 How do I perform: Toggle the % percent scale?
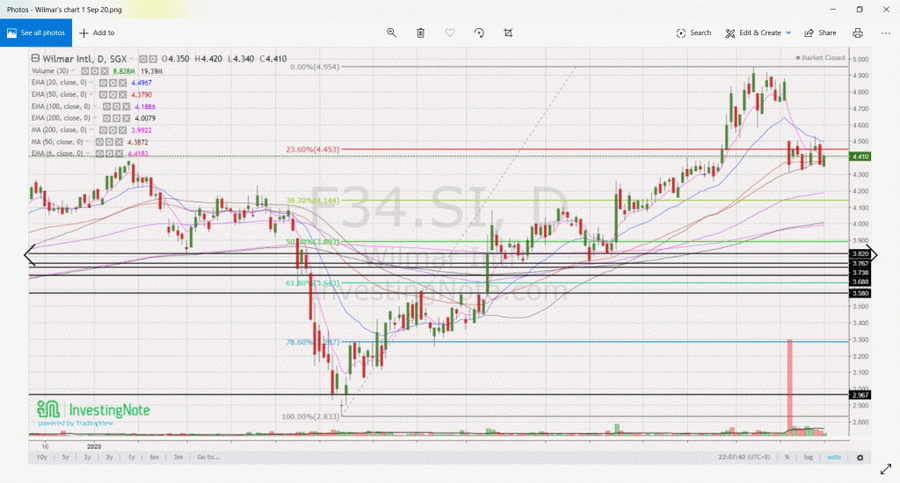787,457
